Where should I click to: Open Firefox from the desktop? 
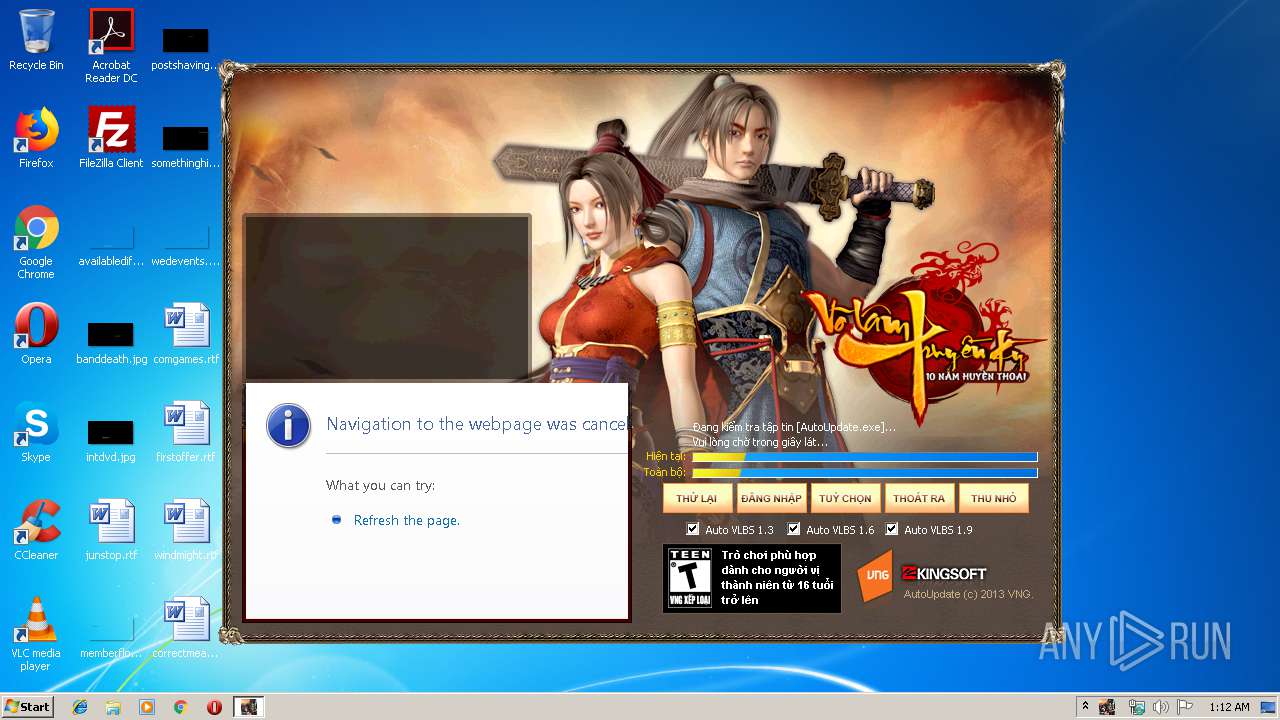pyautogui.click(x=36, y=138)
